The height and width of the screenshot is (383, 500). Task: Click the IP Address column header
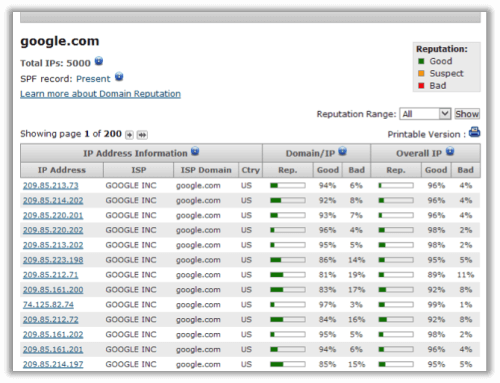(x=62, y=170)
